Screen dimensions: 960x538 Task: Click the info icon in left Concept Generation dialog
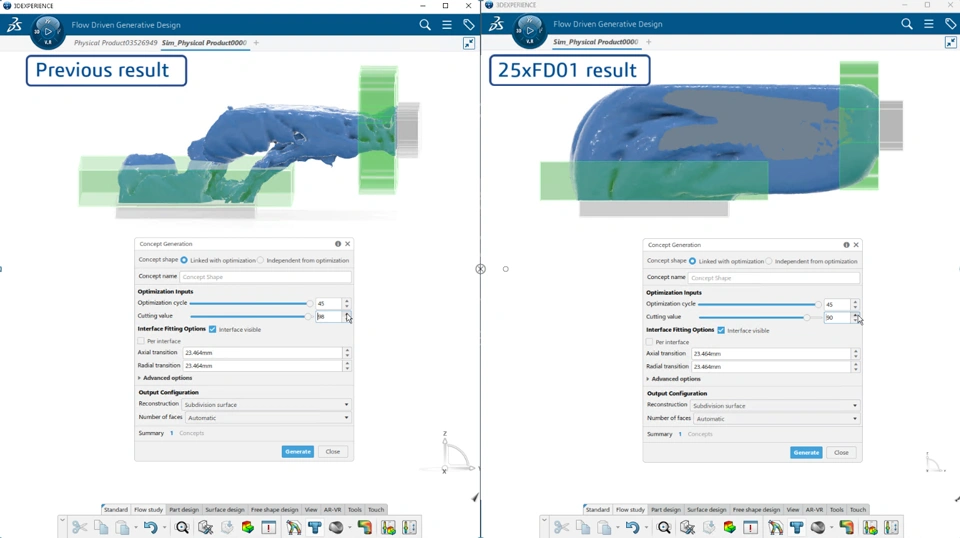click(x=338, y=244)
